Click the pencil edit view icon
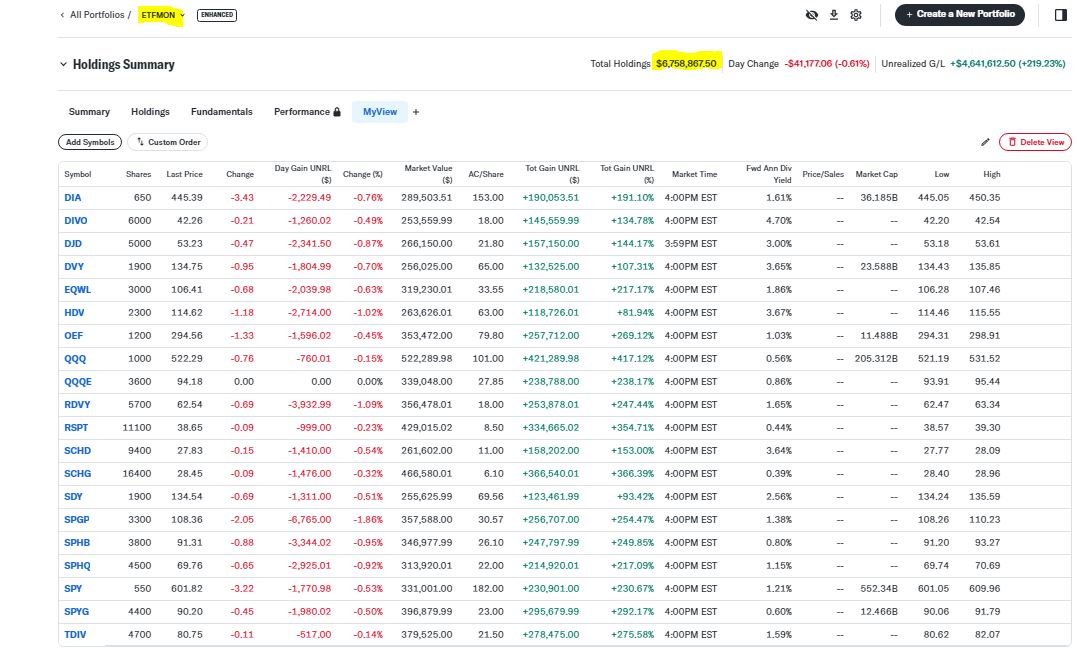 (x=985, y=142)
